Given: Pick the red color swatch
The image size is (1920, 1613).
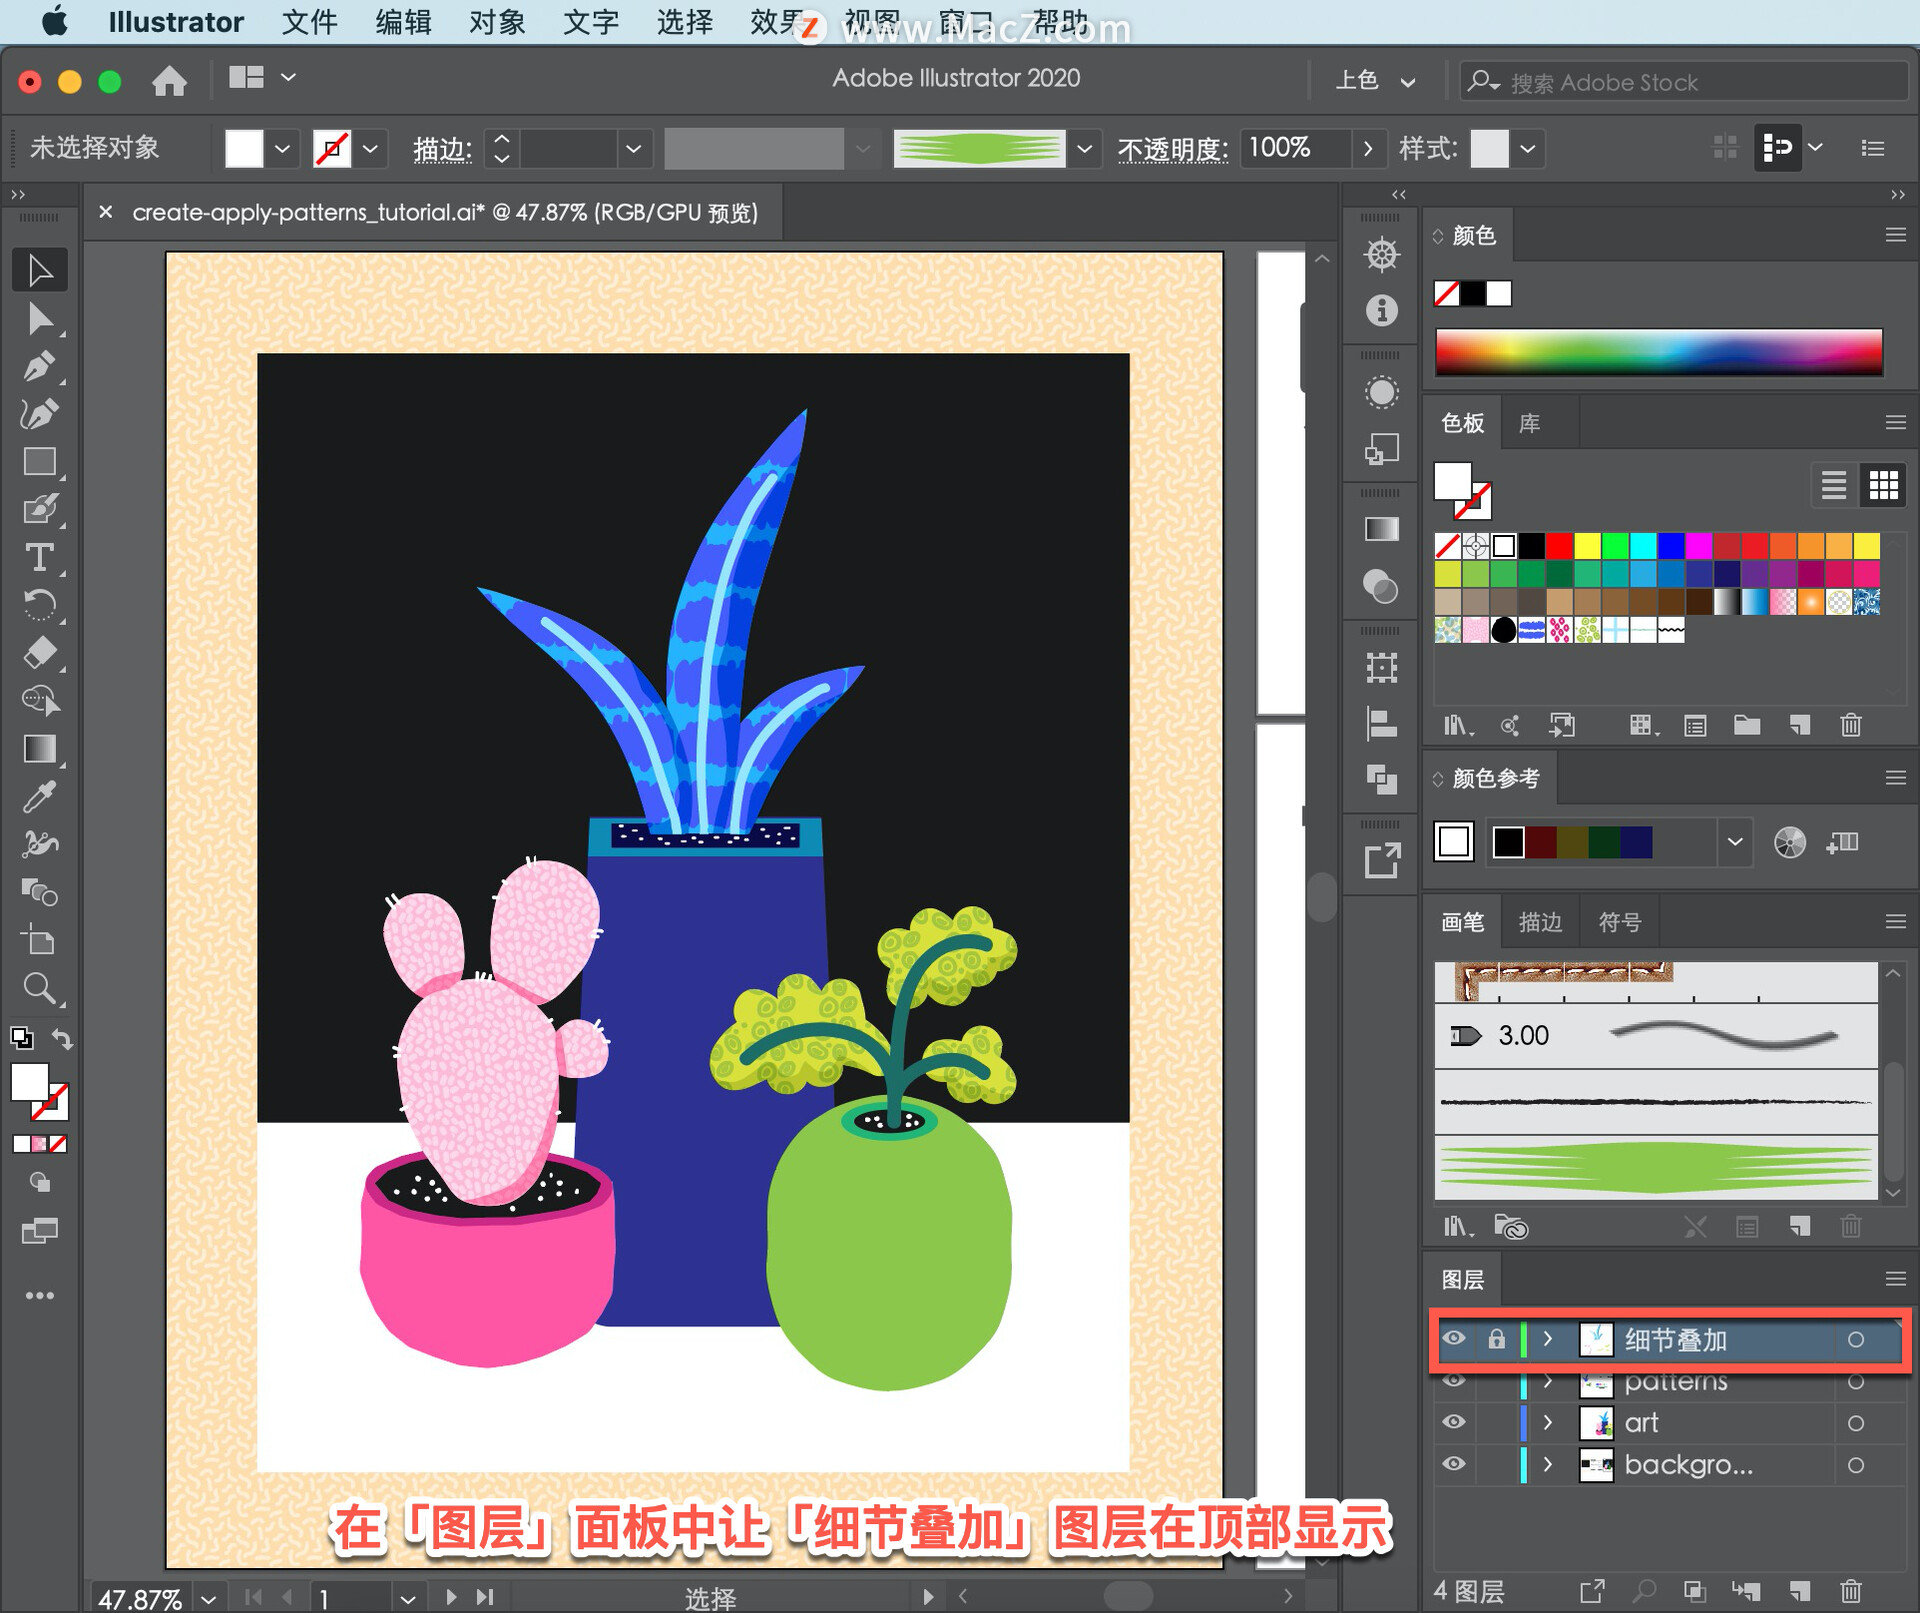Looking at the screenshot, I should (x=1558, y=546).
